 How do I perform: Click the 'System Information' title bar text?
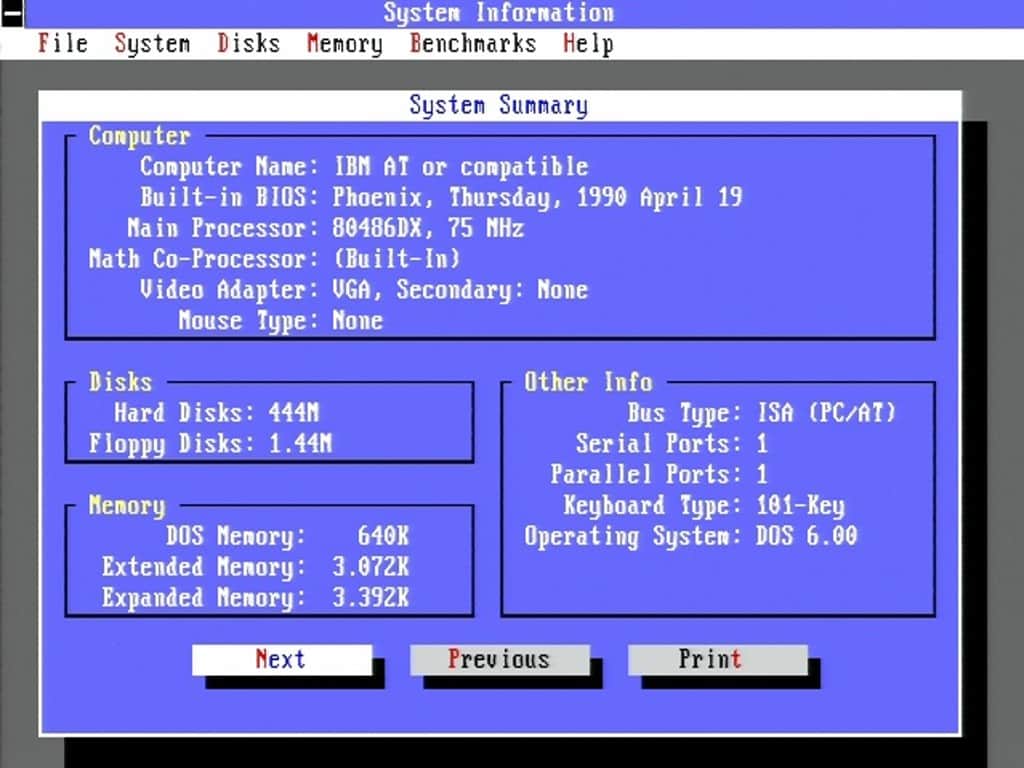[499, 13]
